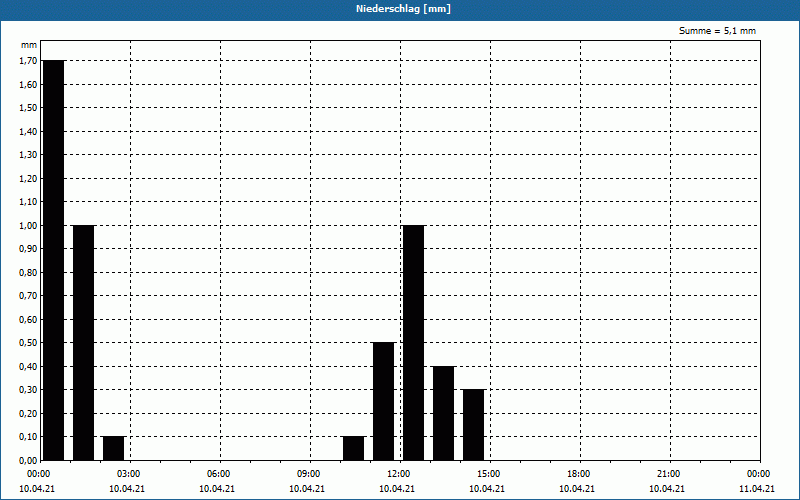This screenshot has height=500, width=800.
Task: Select the 0,40 y-axis label
Action: click(28, 366)
